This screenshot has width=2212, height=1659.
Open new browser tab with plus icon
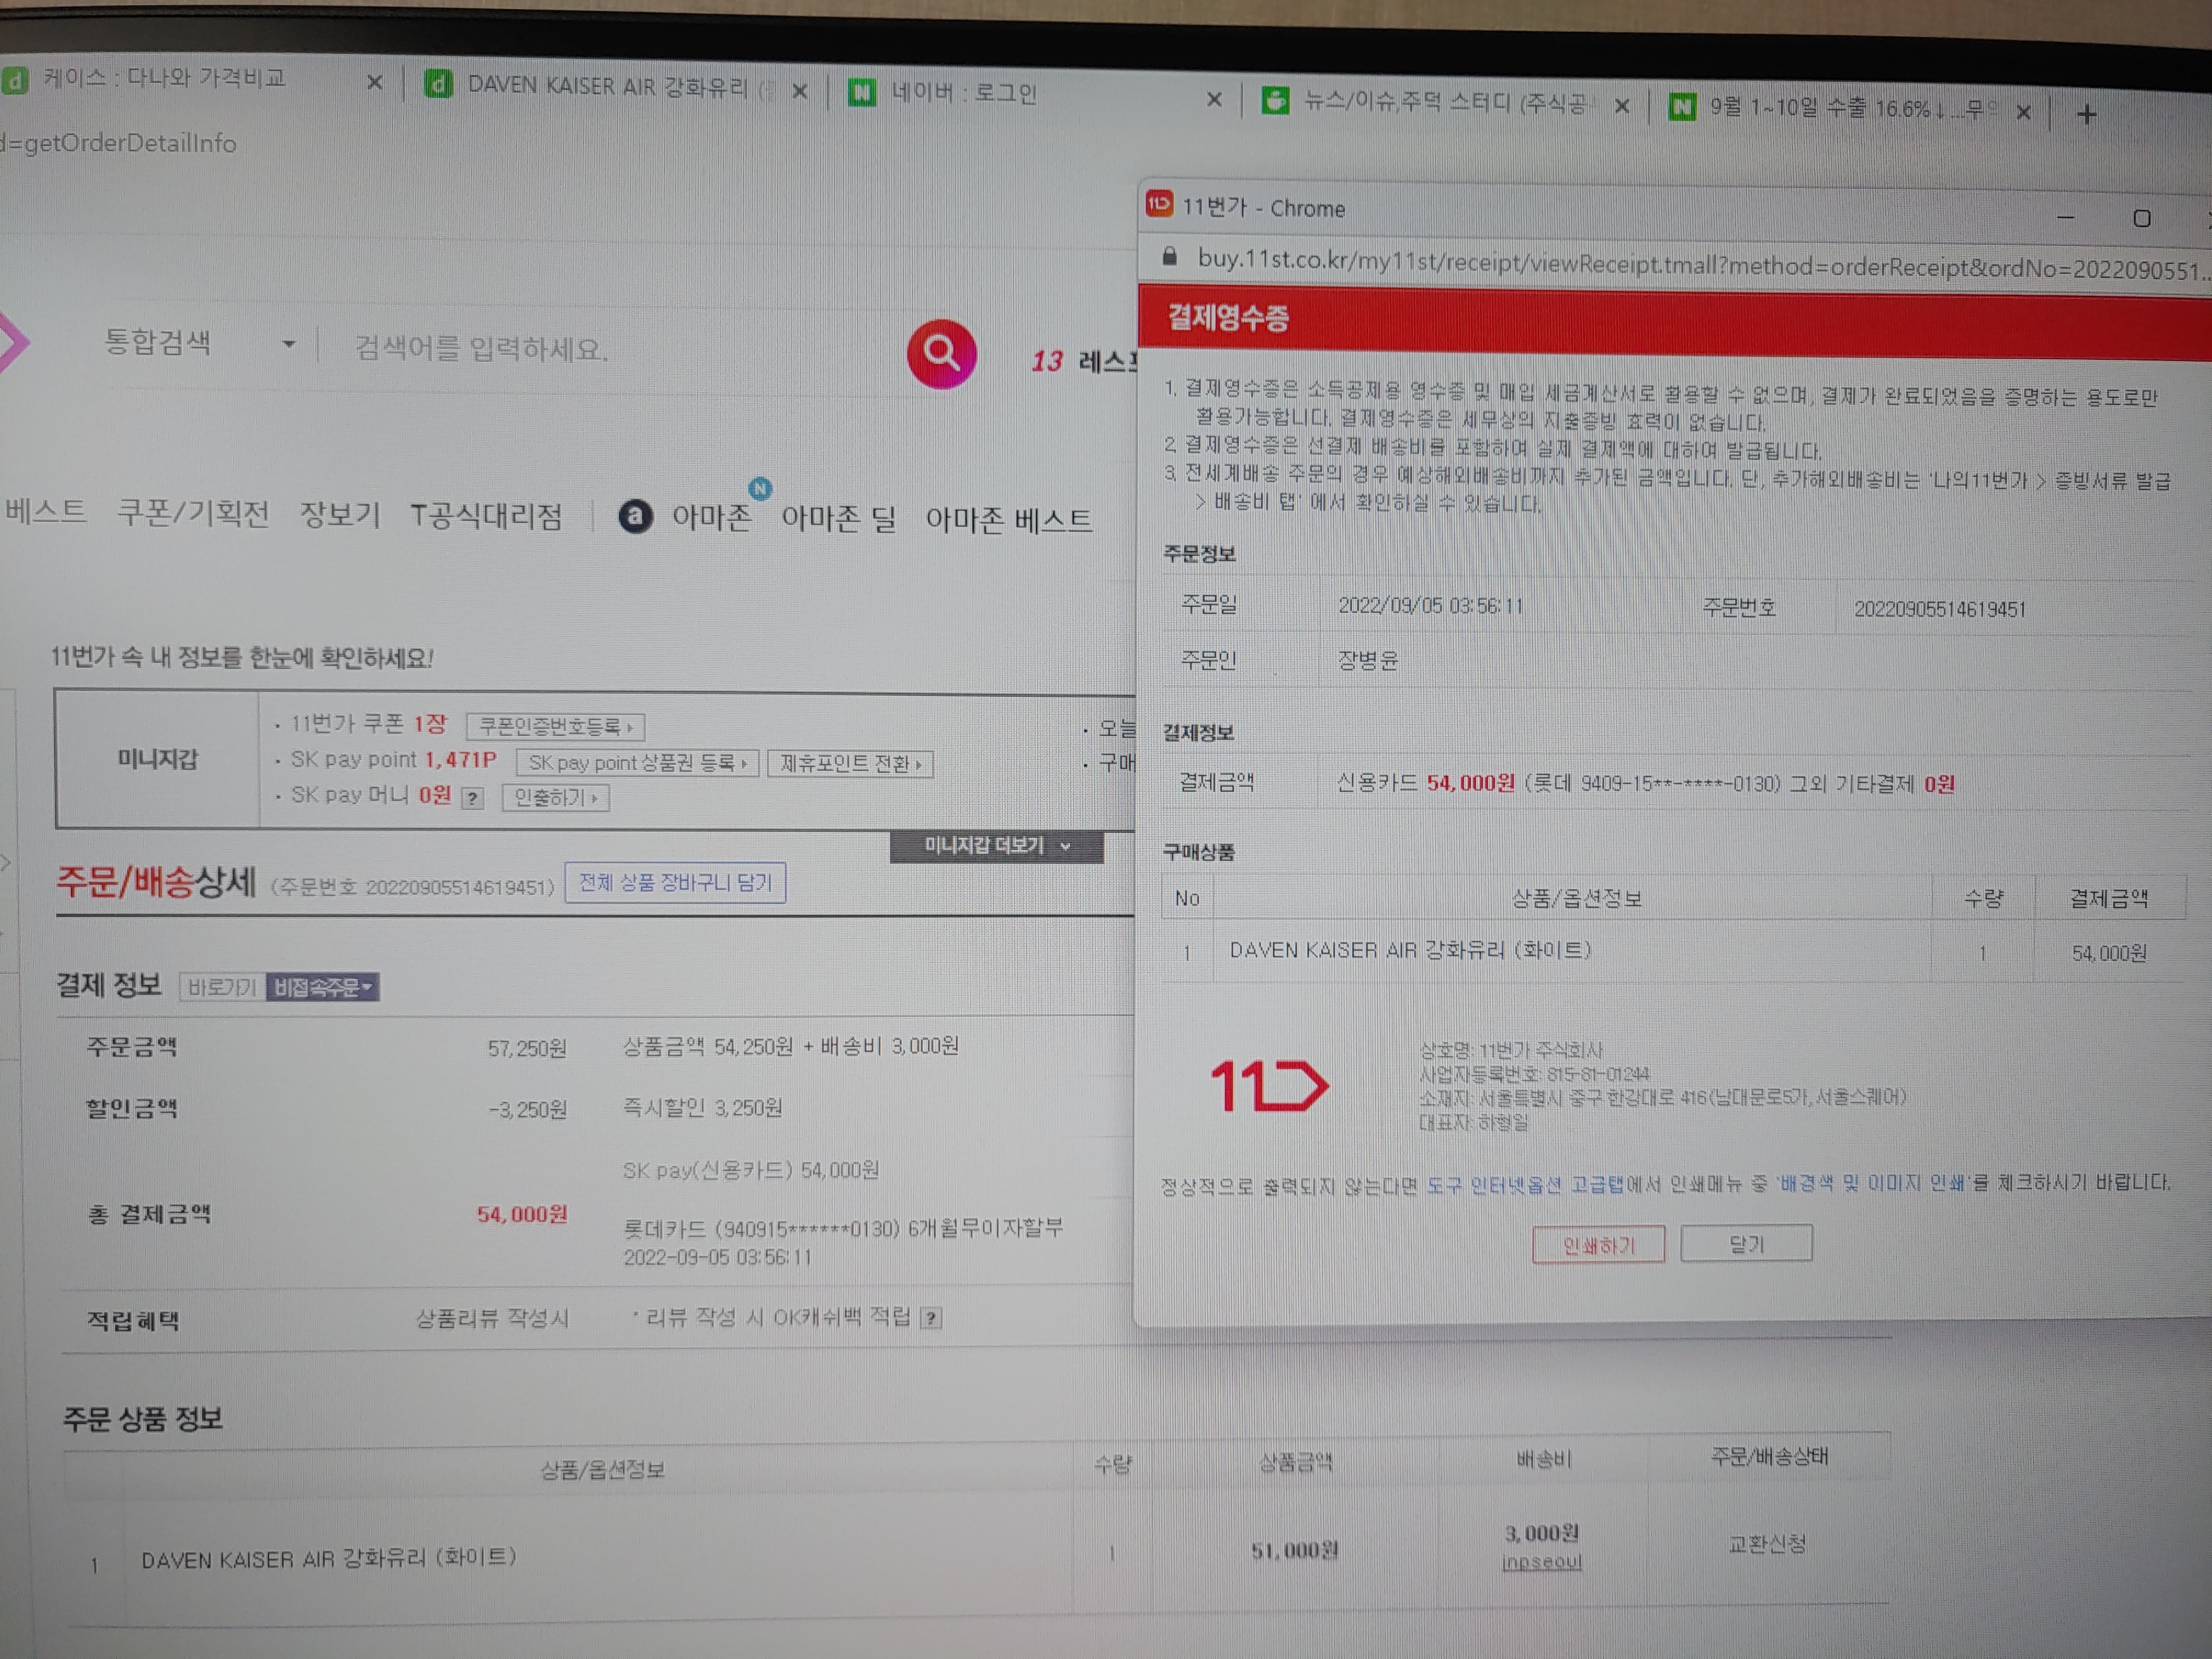point(2086,115)
